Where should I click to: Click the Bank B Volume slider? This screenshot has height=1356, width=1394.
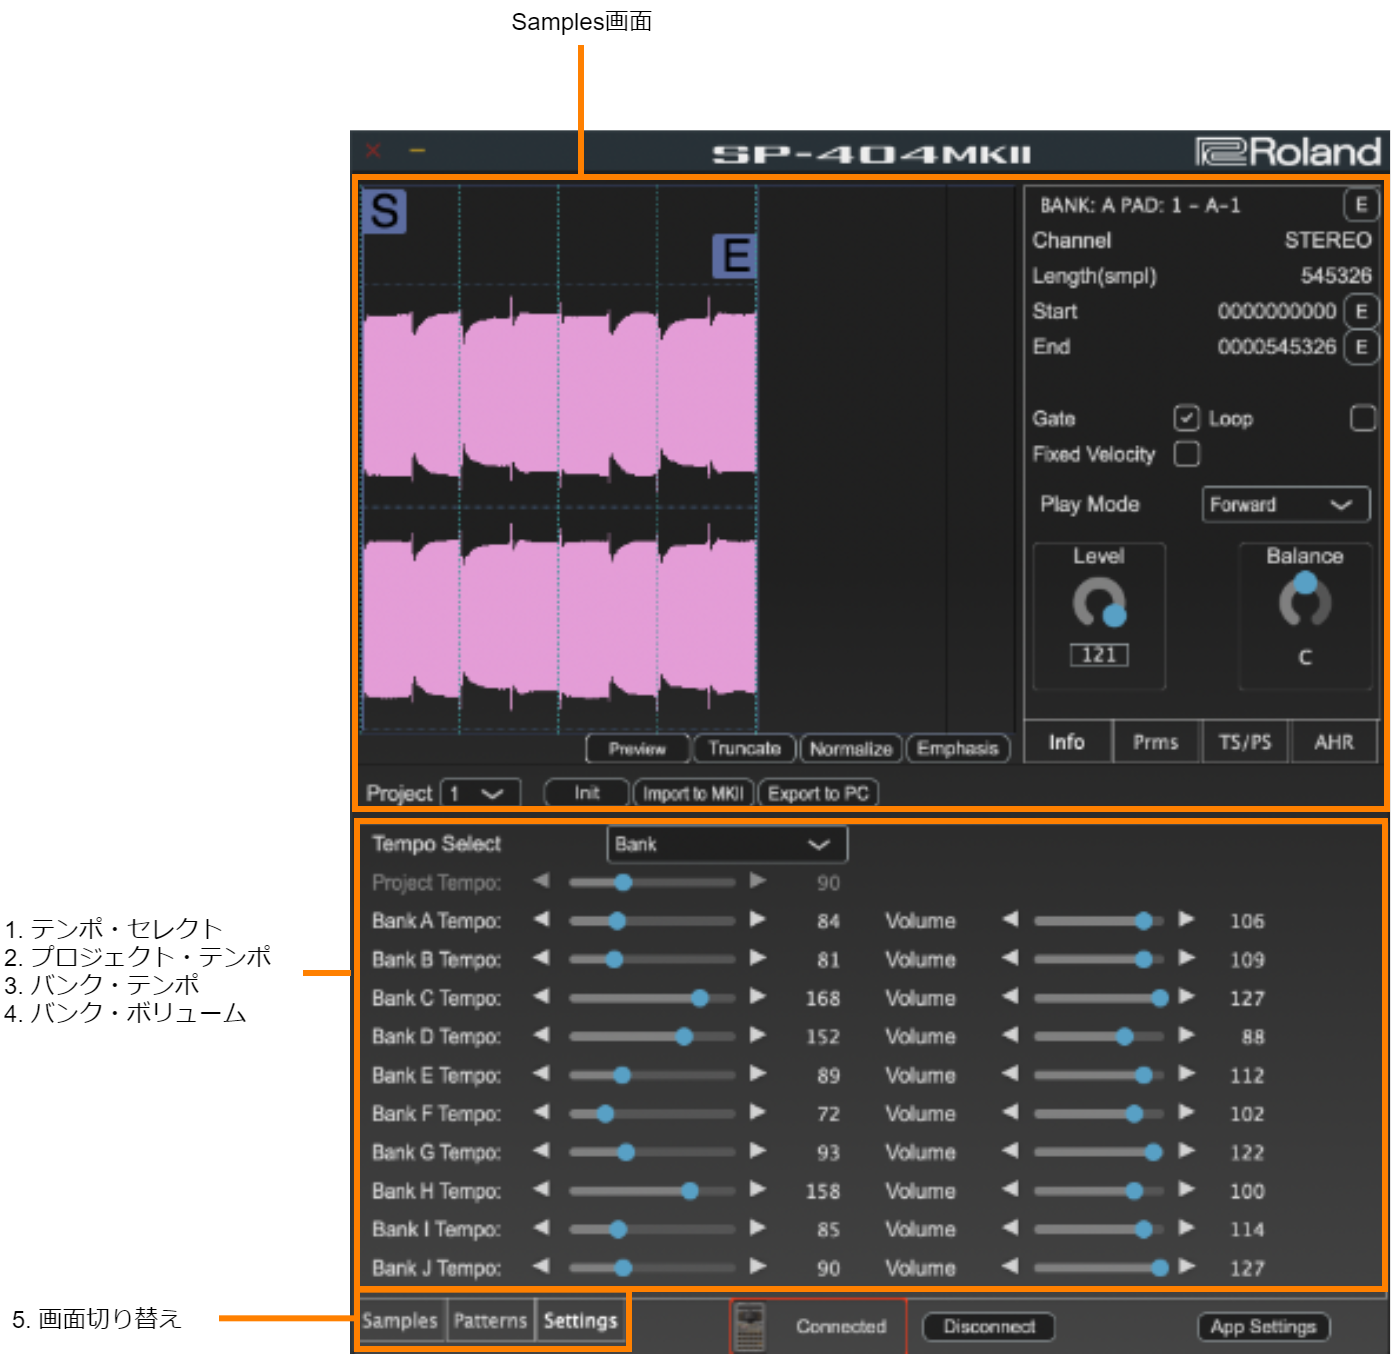(x=1099, y=960)
